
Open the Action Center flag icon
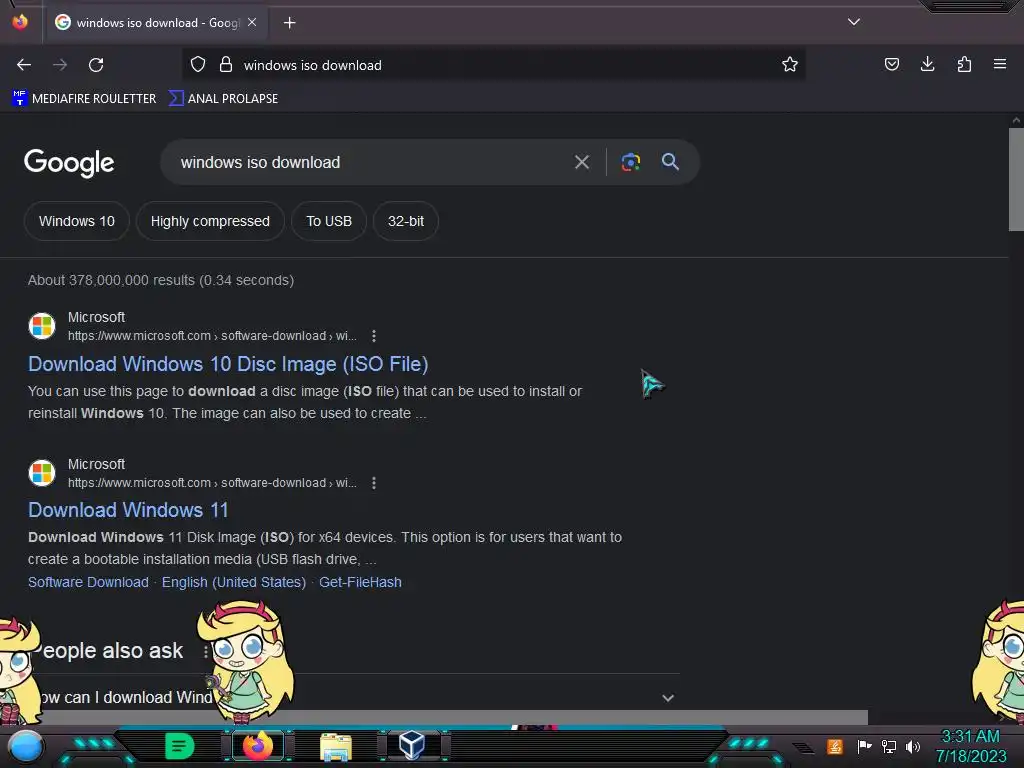pyautogui.click(x=864, y=746)
